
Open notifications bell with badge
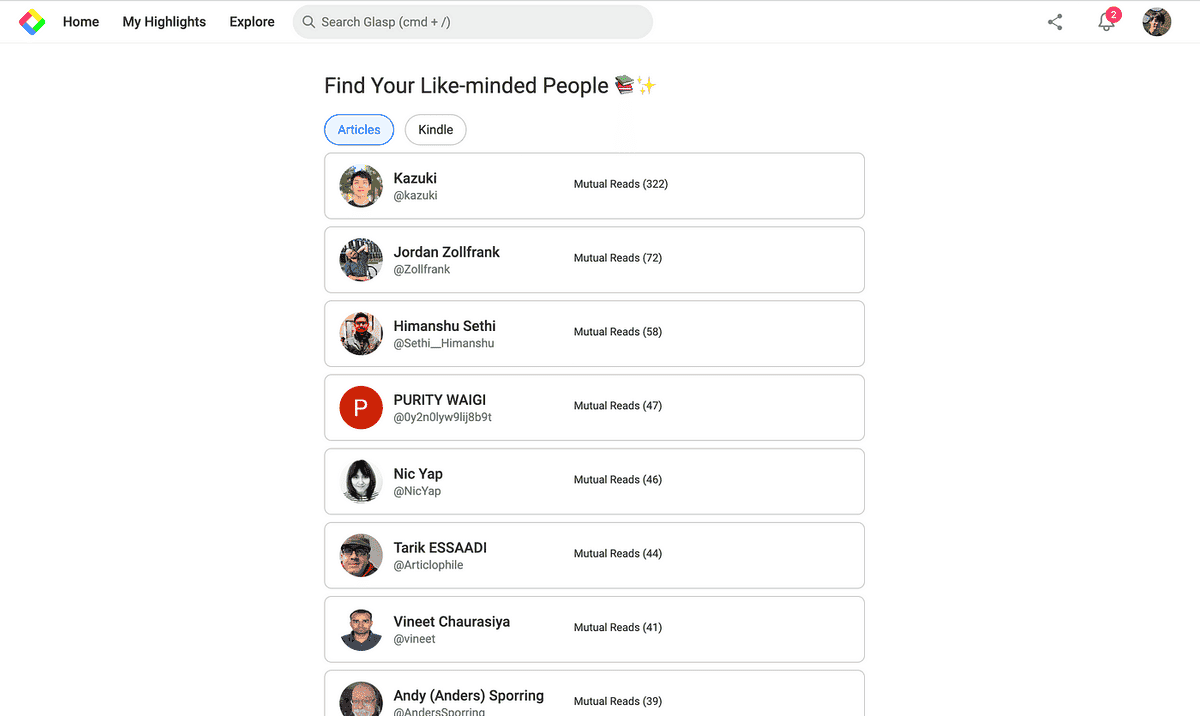click(x=1107, y=21)
